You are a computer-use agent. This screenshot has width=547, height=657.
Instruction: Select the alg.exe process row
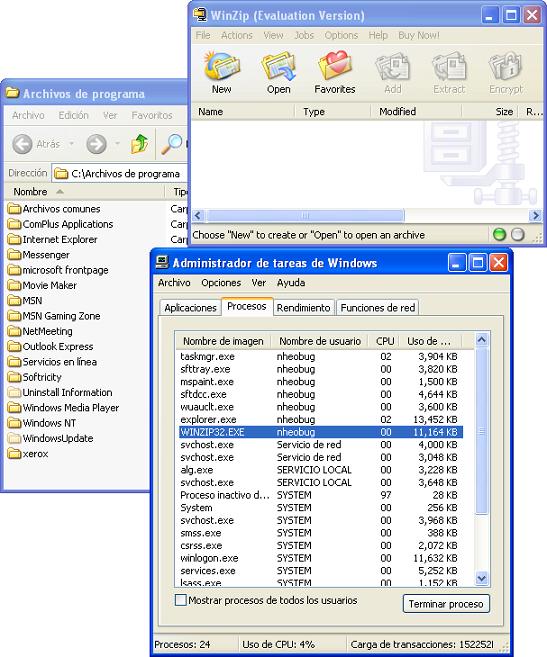click(x=321, y=470)
